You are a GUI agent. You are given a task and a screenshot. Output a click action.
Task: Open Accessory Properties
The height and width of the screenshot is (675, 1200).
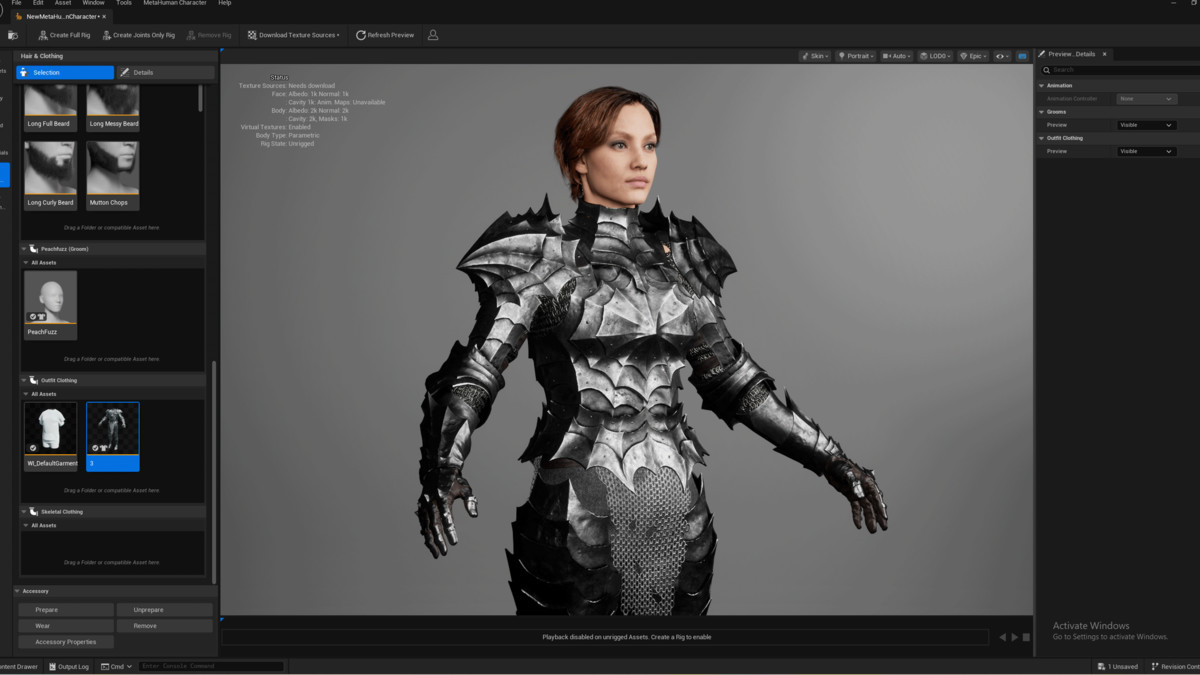click(66, 642)
